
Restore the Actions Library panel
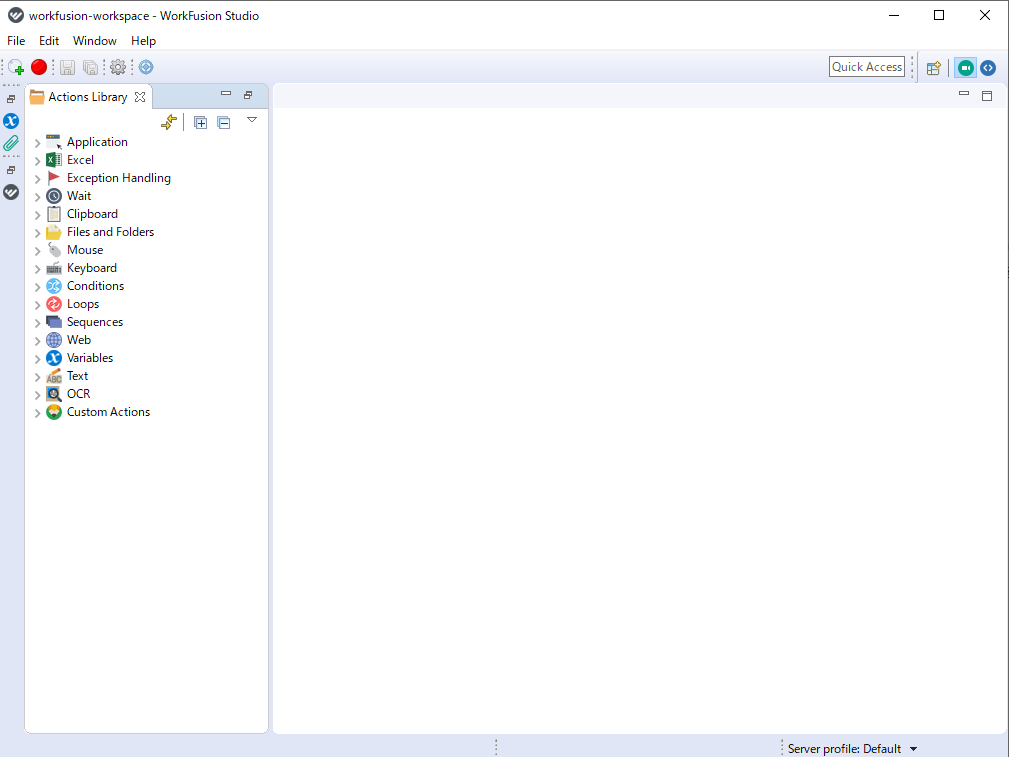(248, 95)
